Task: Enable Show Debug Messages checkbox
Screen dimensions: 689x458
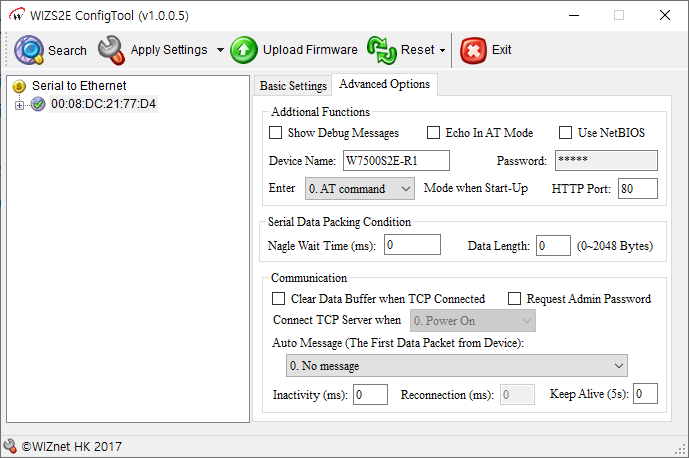Action: coord(276,133)
